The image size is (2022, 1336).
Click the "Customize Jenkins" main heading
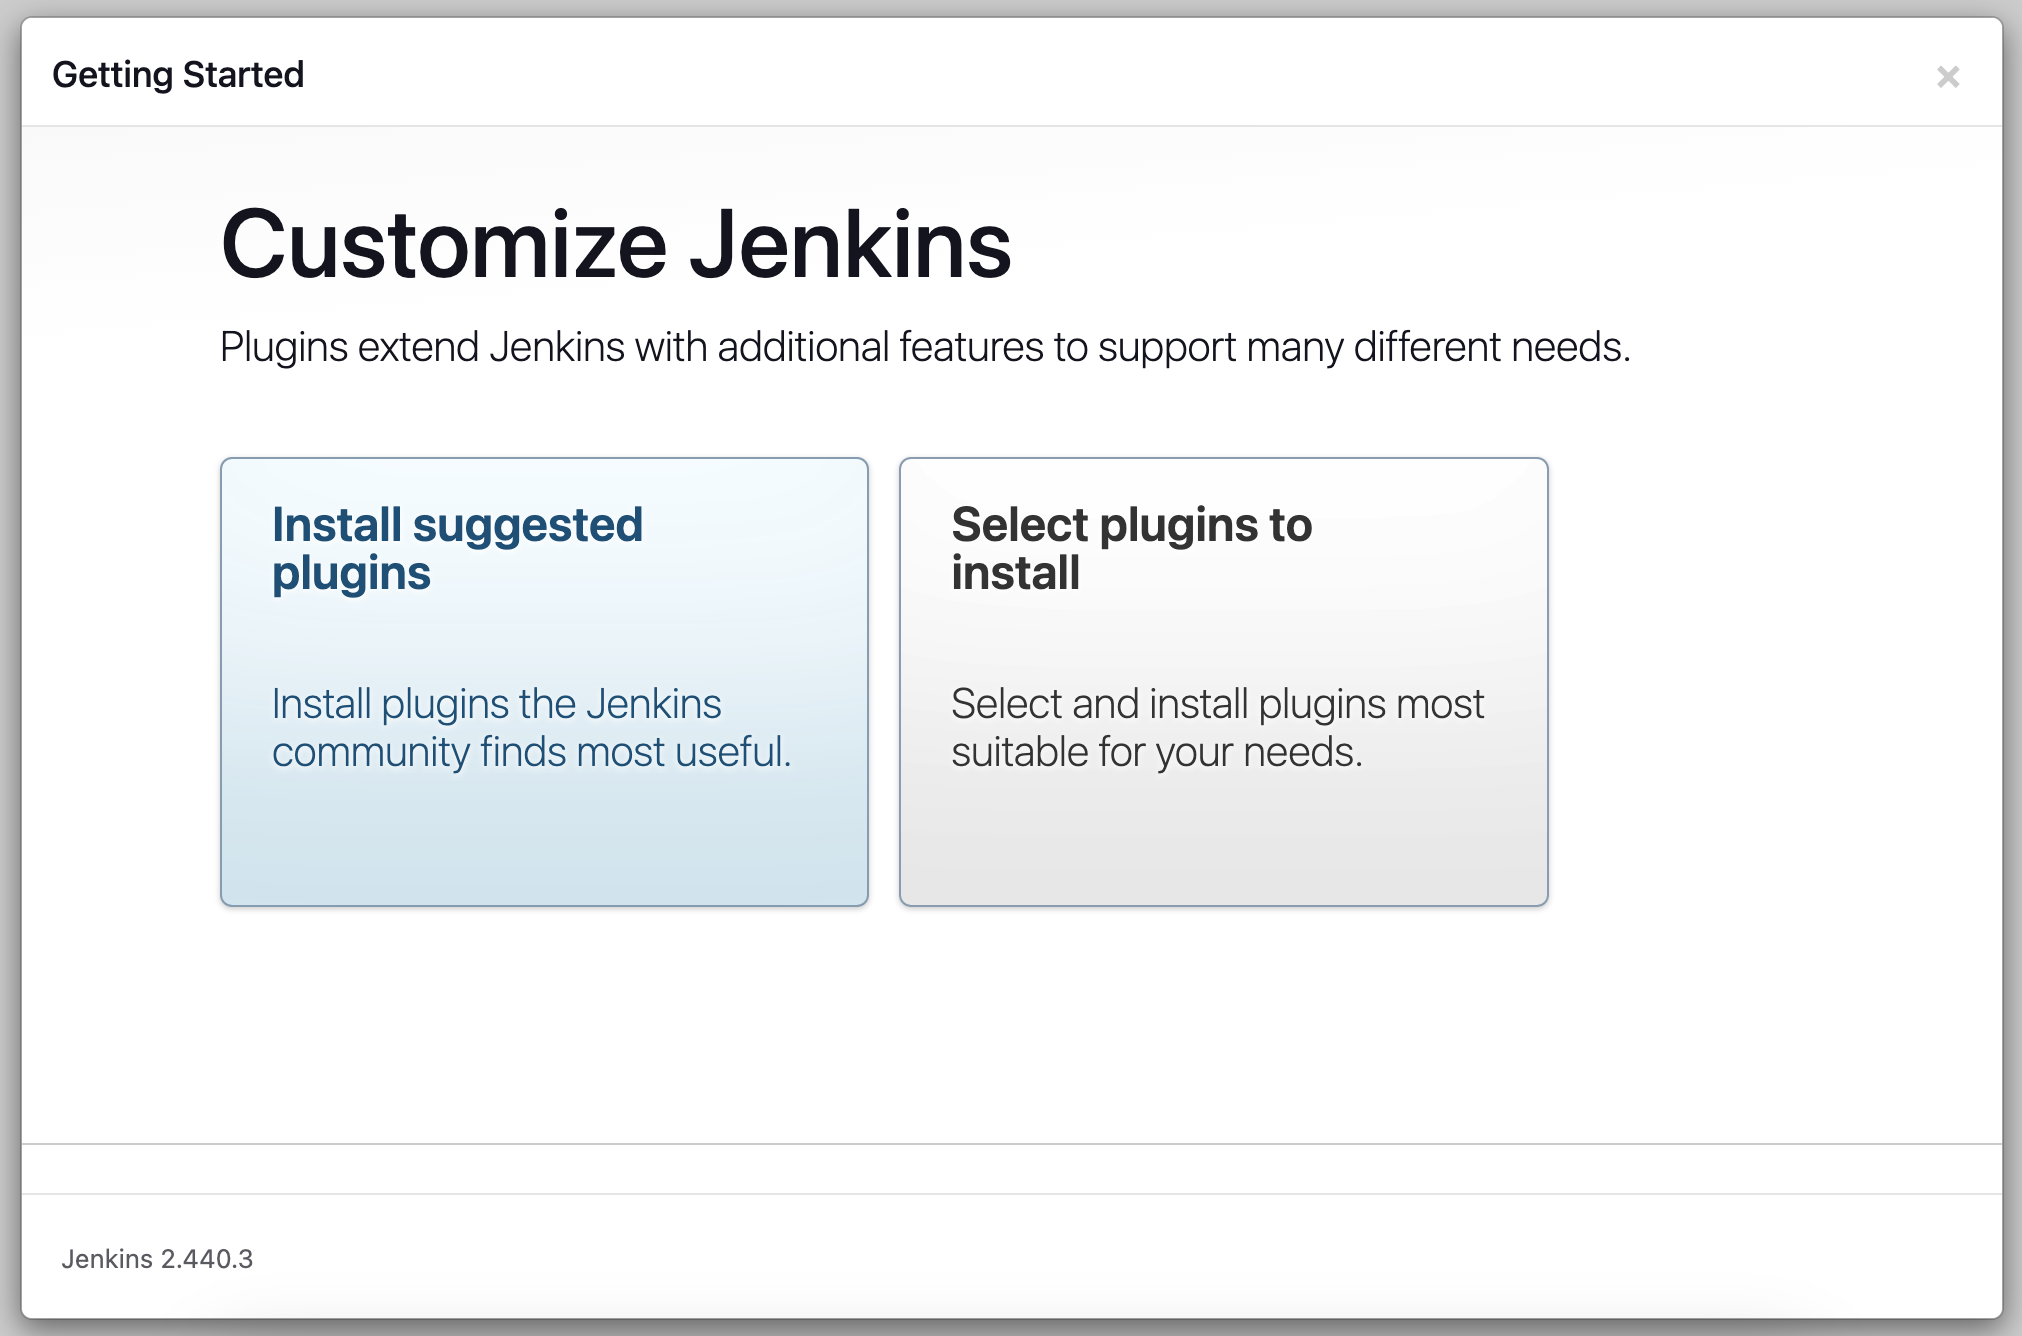(616, 245)
